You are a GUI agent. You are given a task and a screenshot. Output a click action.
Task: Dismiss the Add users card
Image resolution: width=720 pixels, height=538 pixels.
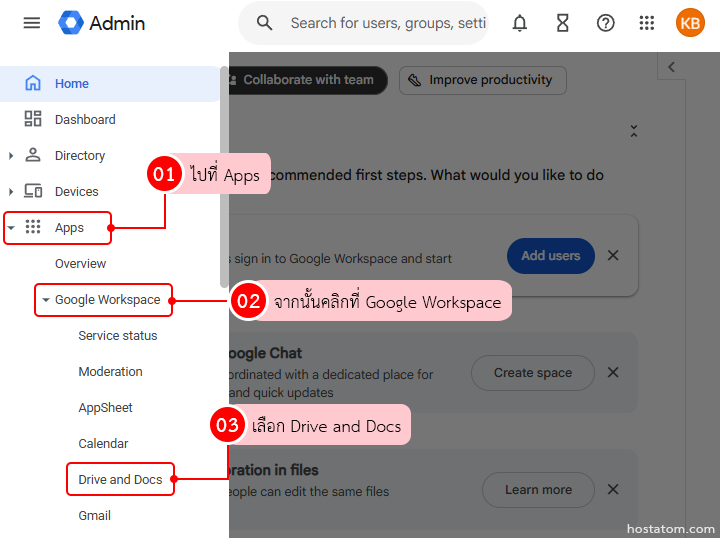click(x=613, y=255)
